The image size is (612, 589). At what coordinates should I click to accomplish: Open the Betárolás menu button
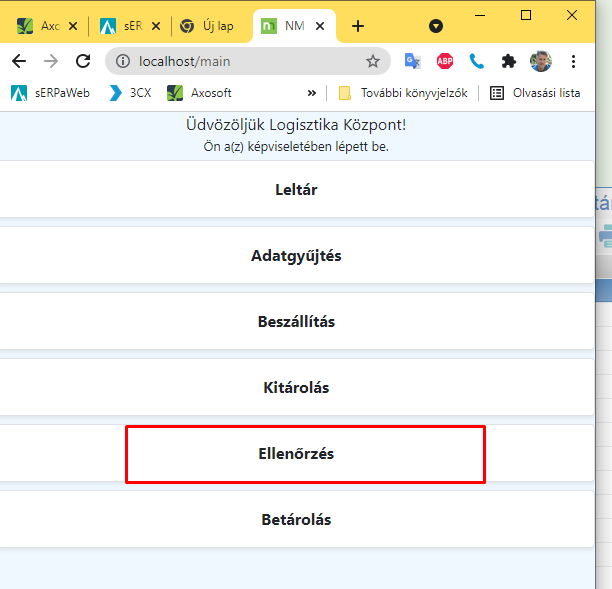[296, 520]
